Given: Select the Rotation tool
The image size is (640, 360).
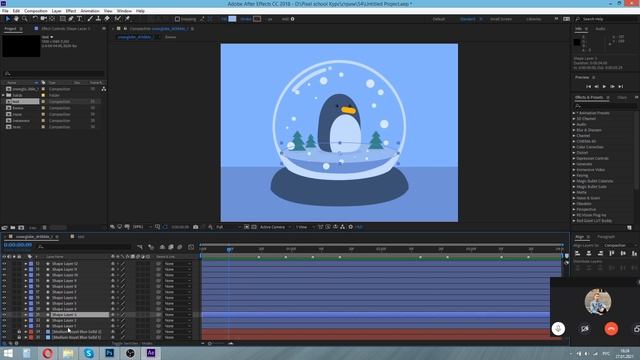Looking at the screenshot, I should coord(35,19).
